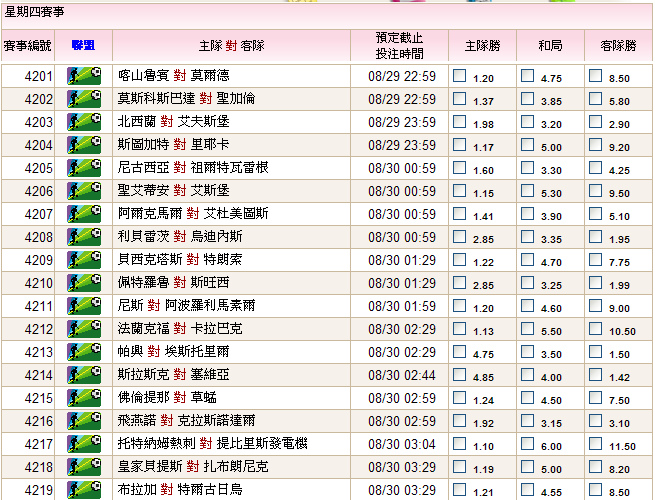Click the league icon for match 4208
Viewport: 655px width, 500px height.
click(84, 237)
